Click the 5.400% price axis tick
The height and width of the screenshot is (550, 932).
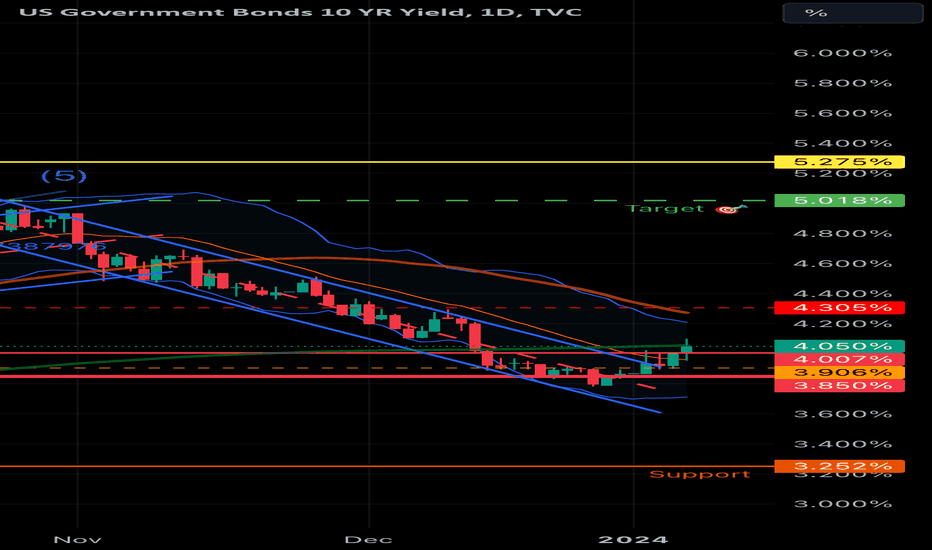[843, 143]
